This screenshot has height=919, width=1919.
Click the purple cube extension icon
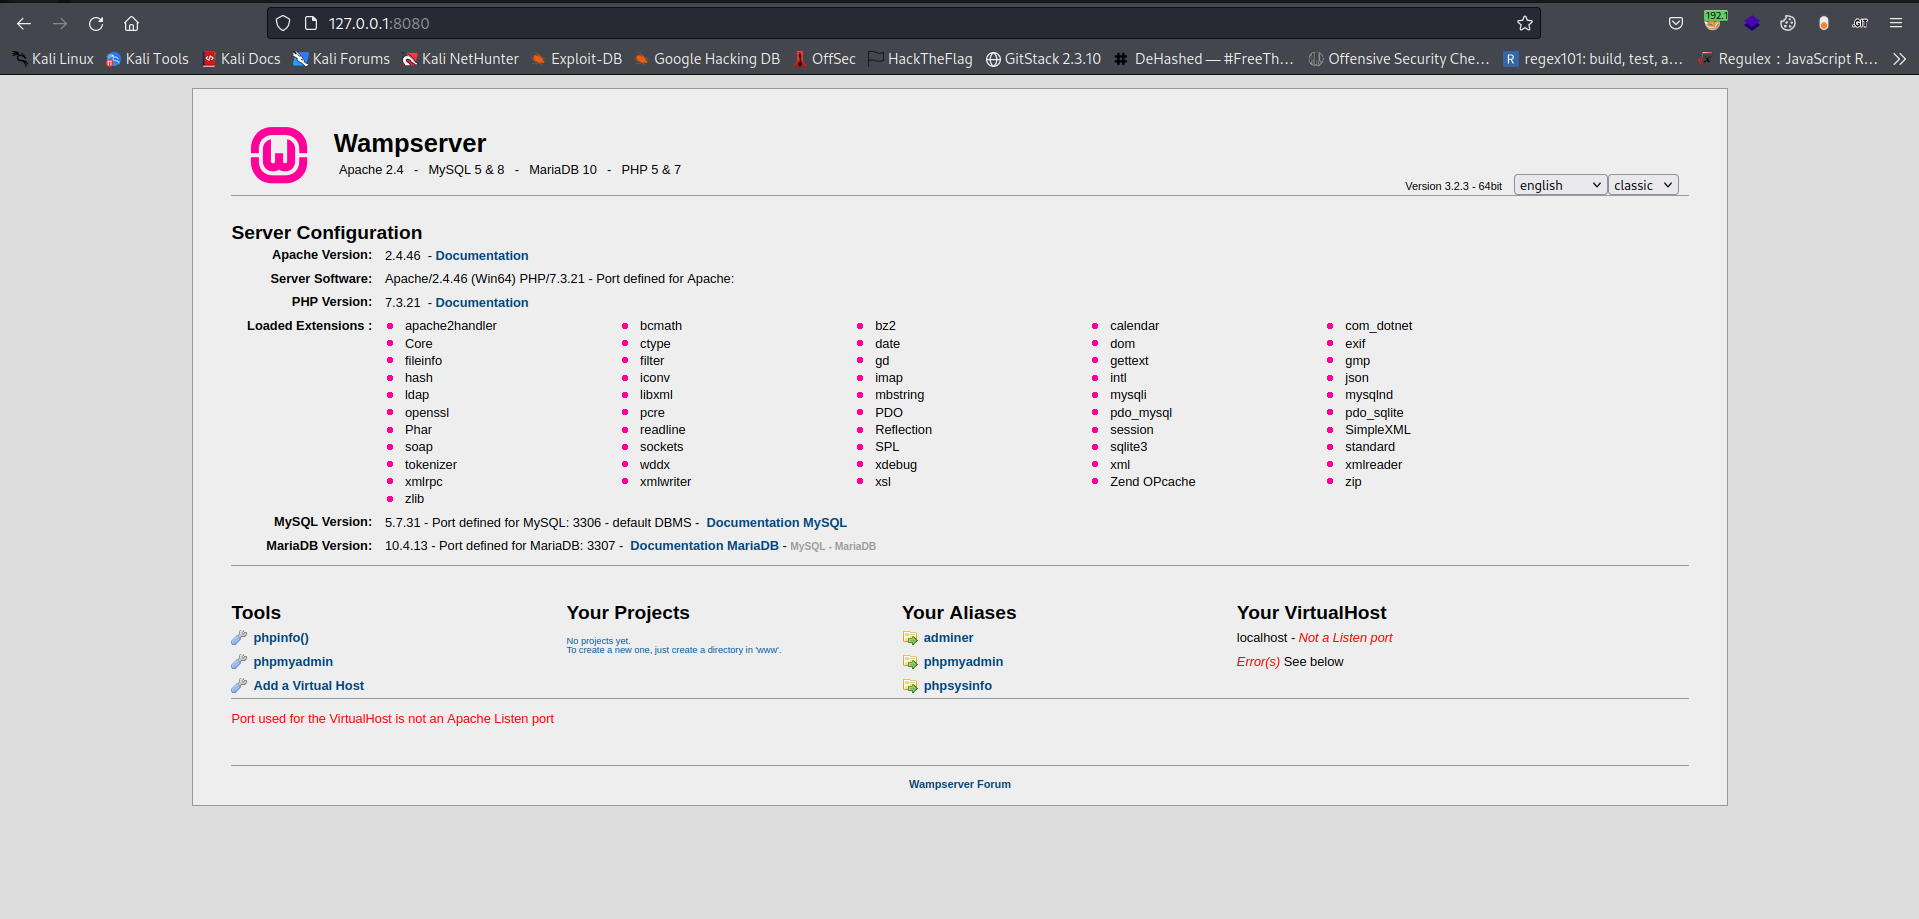coord(1752,23)
